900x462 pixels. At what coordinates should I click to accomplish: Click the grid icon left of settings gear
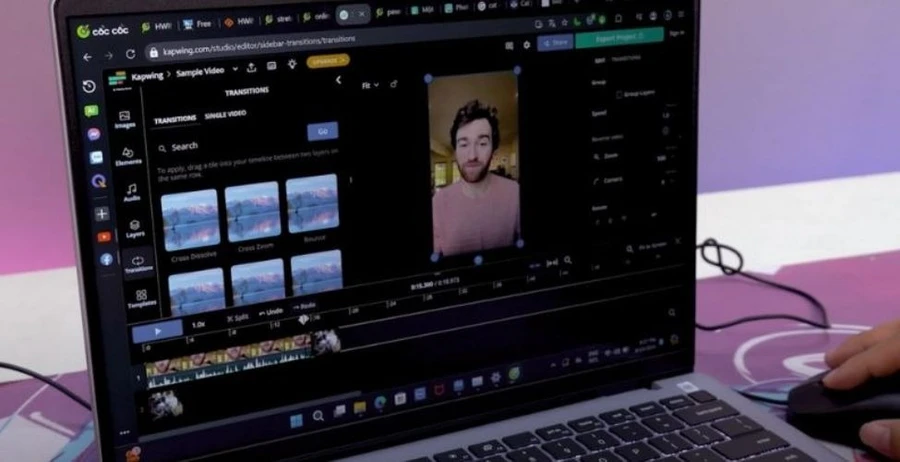point(509,46)
